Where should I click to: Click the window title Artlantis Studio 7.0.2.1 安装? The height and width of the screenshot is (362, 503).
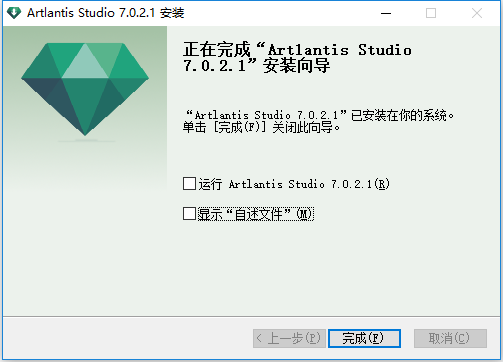click(x=106, y=13)
